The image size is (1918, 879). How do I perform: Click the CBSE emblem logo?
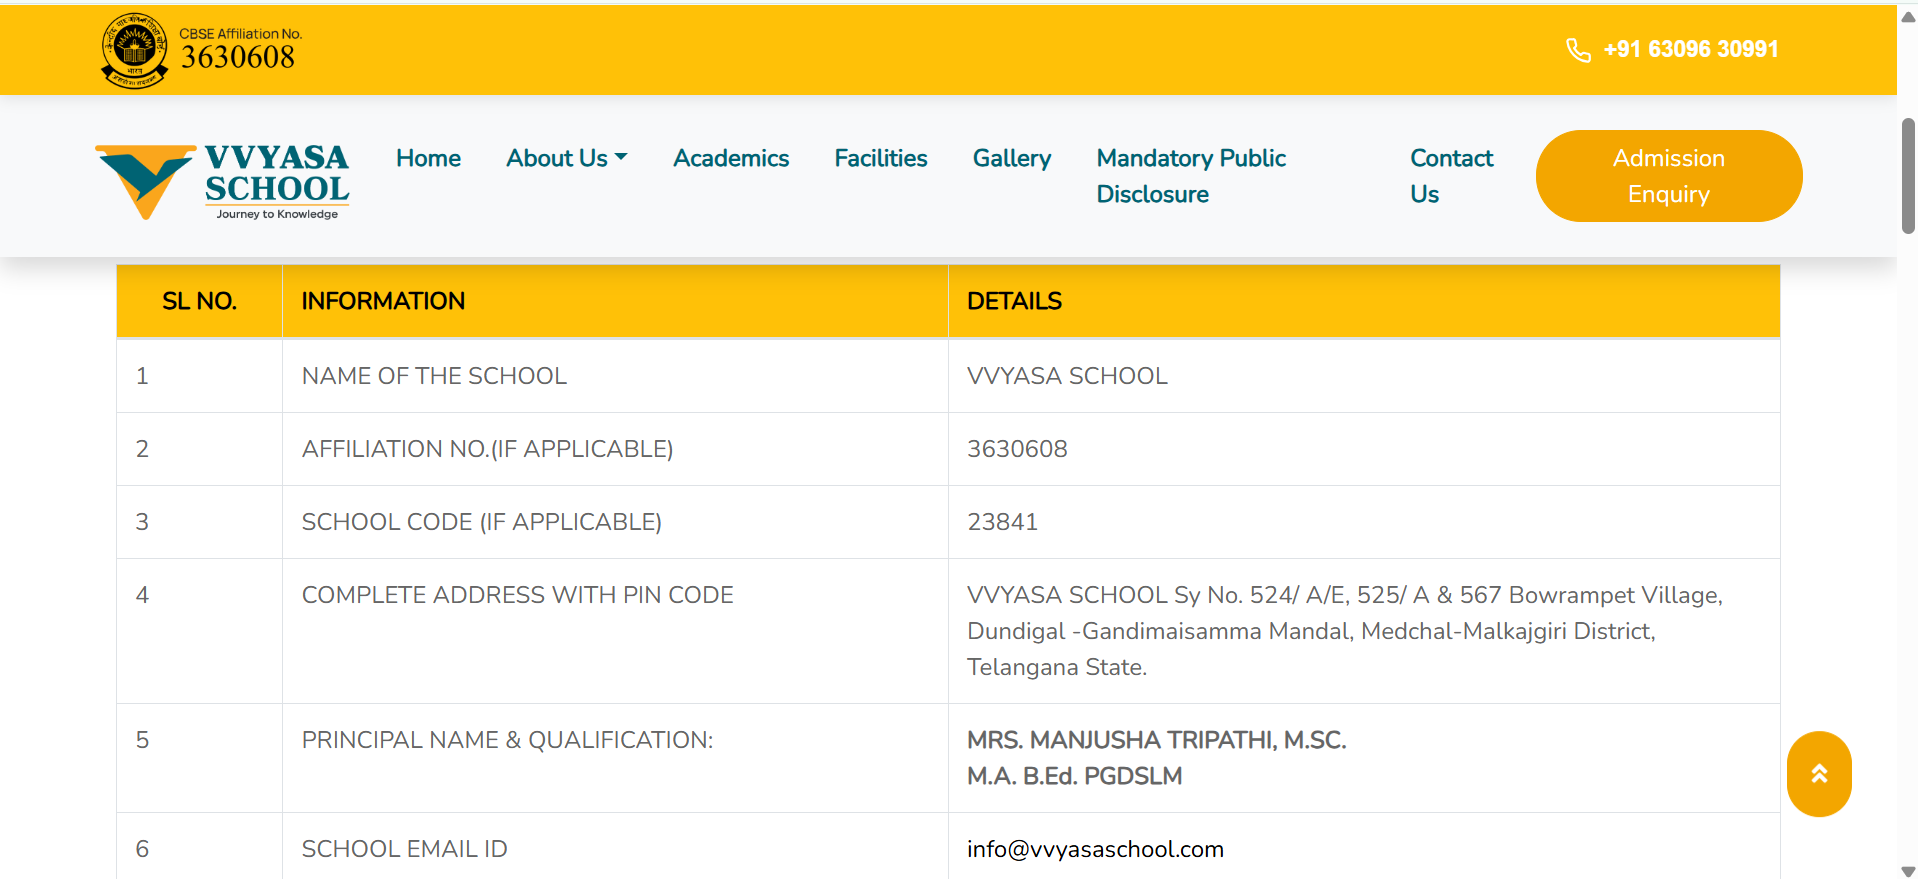[134, 50]
